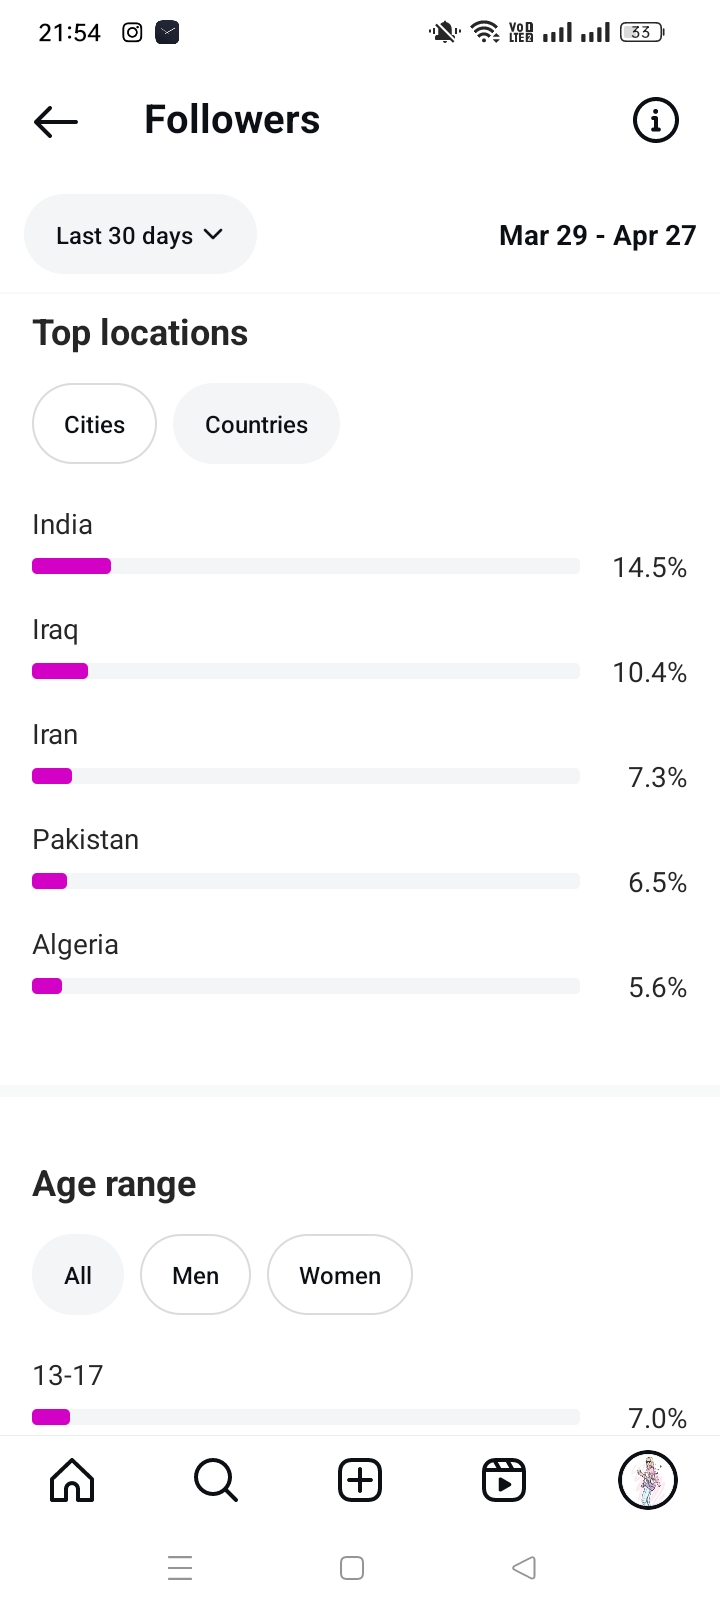This screenshot has height=1612, width=720.
Task: Tap the Pakistan 6.5% bar
Action: tap(306, 881)
